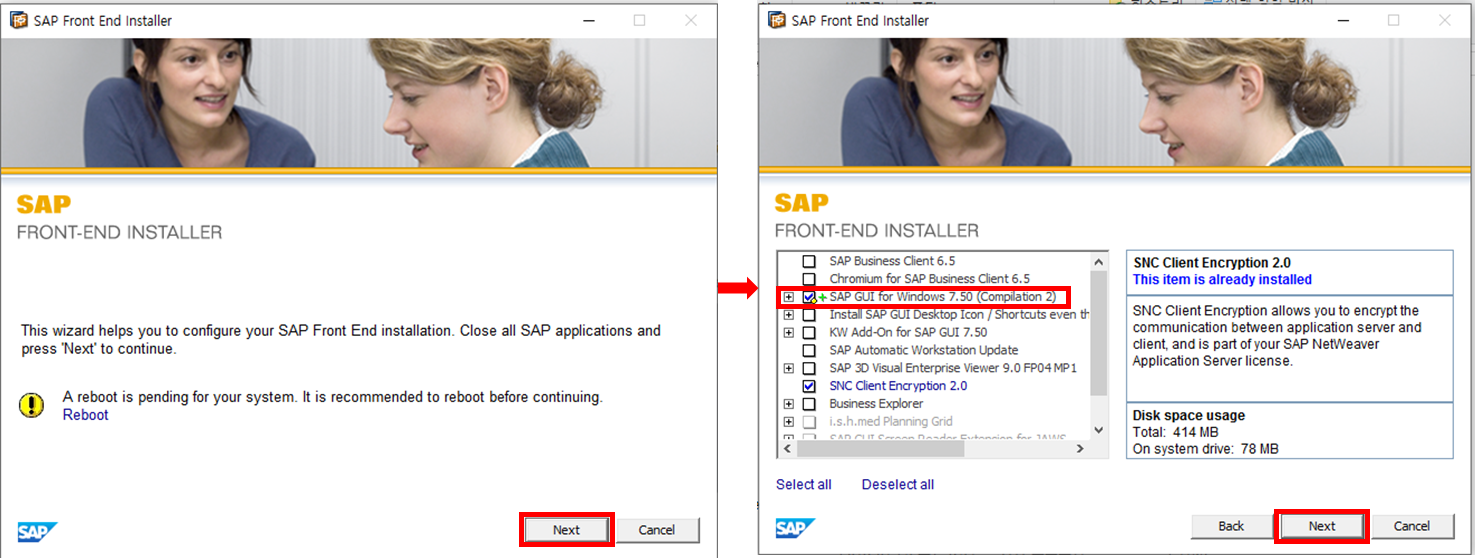The width and height of the screenshot is (1475, 558).
Task: Follow the Reboot link
Action: click(85, 415)
